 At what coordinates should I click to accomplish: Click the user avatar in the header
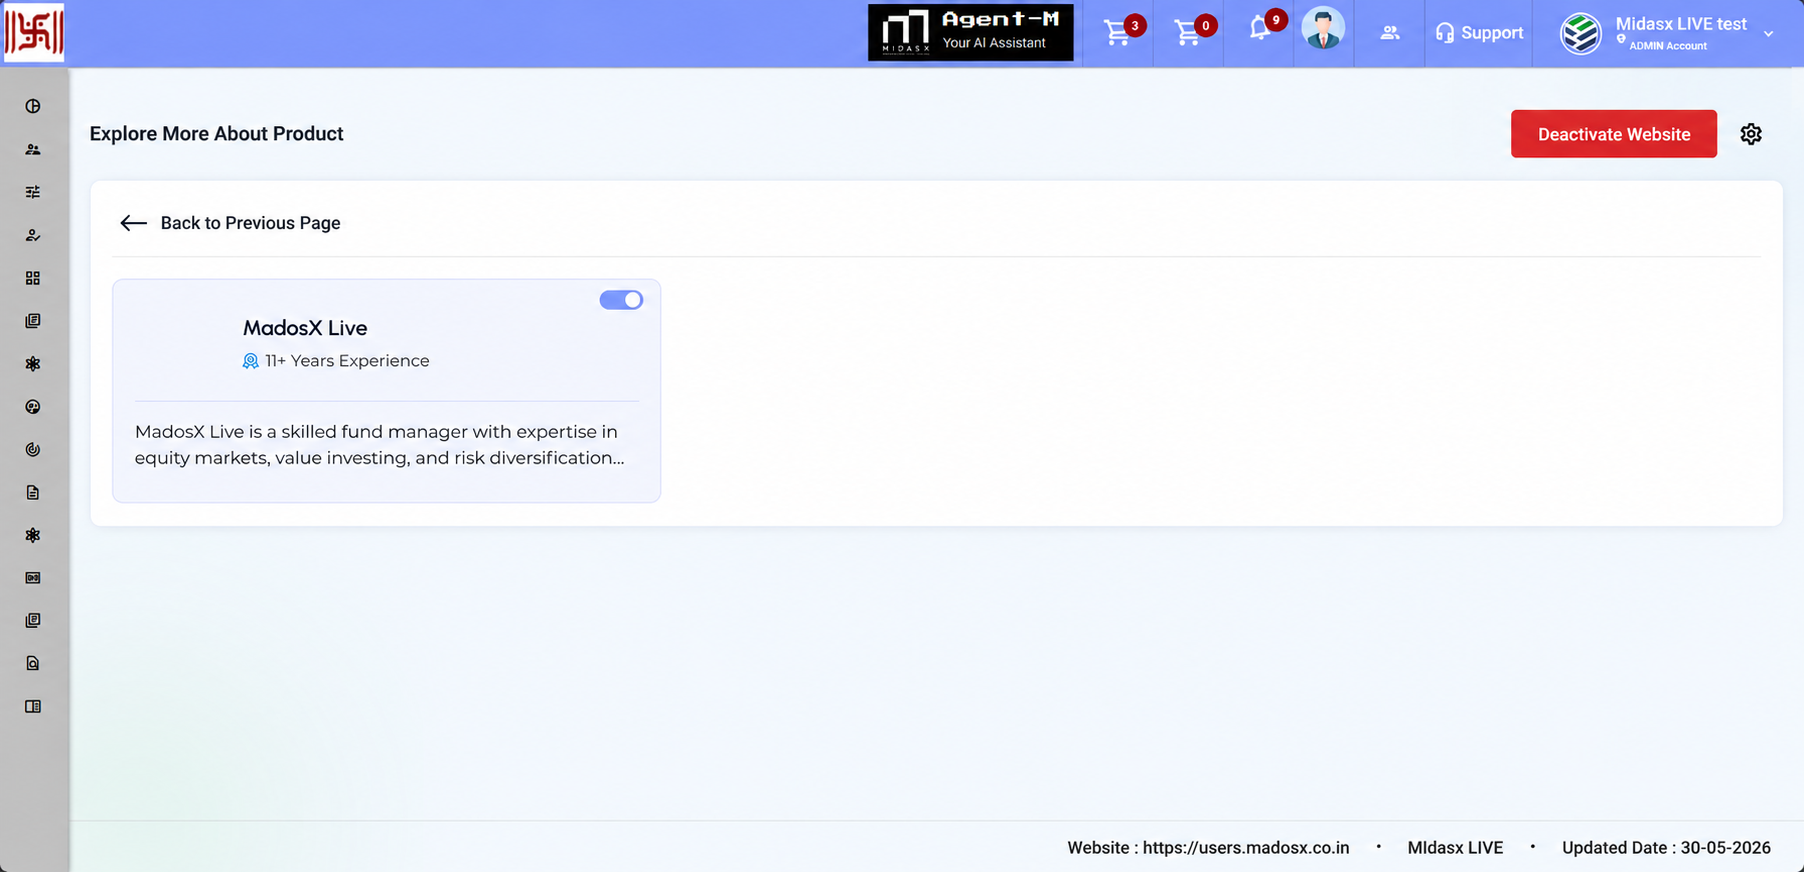[x=1323, y=28]
